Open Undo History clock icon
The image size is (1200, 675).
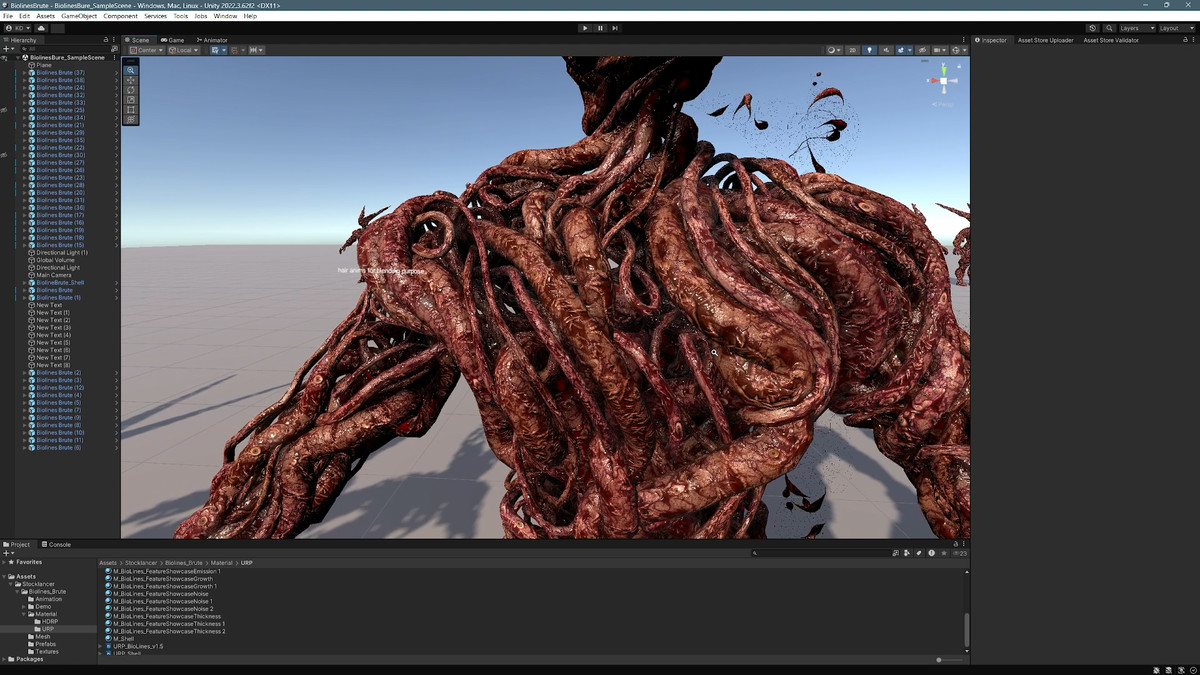[x=1093, y=28]
